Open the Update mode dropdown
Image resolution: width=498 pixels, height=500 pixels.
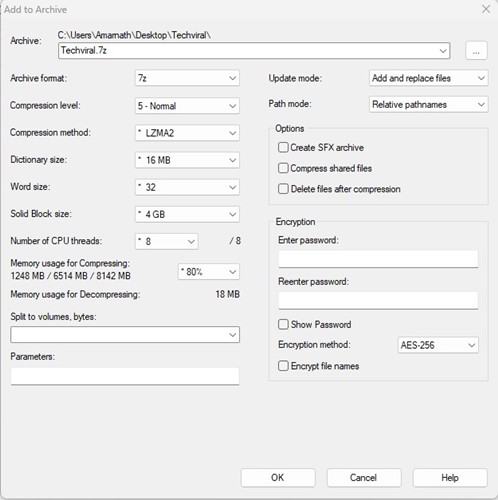coord(429,78)
